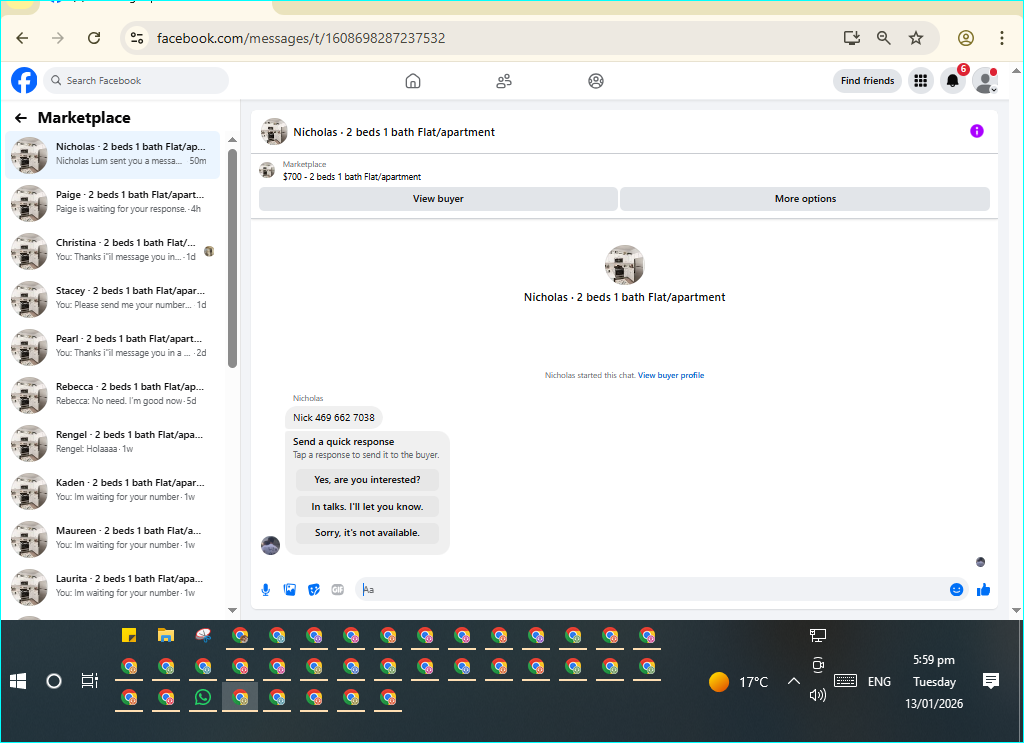Open the Laurita conversation

pyautogui.click(x=112, y=586)
